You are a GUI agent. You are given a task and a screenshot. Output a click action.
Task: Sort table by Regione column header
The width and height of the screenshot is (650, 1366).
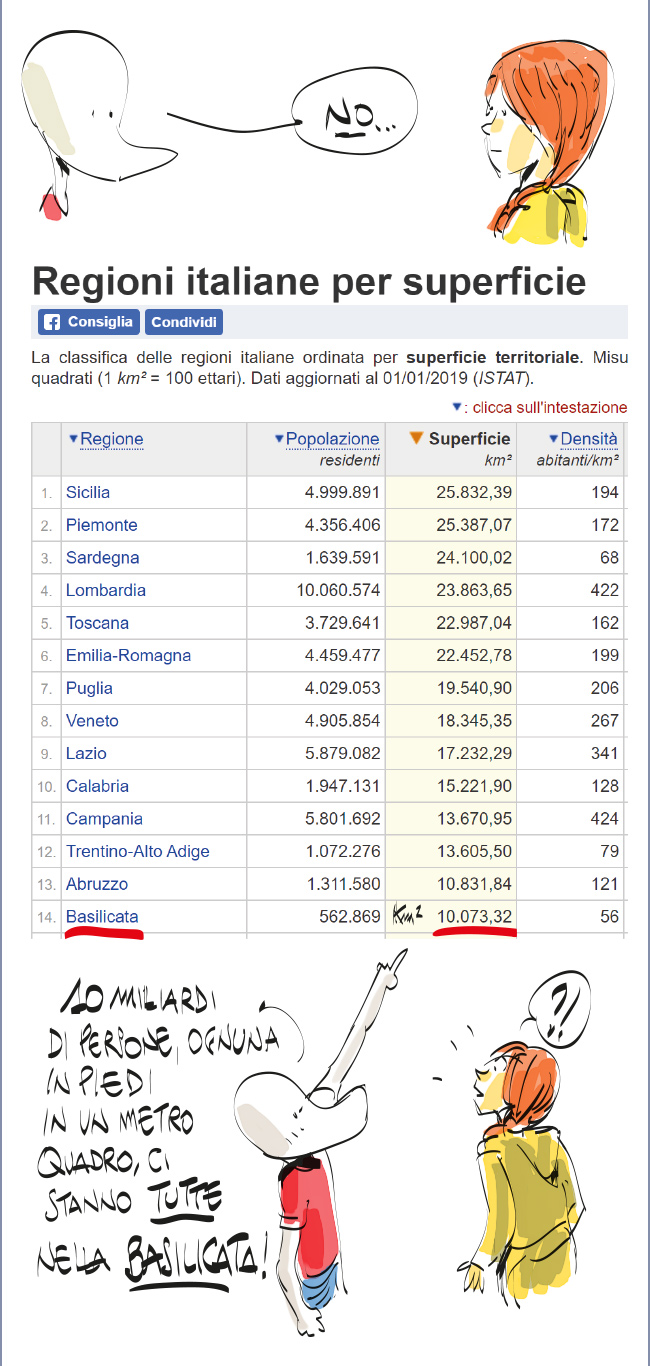point(111,439)
